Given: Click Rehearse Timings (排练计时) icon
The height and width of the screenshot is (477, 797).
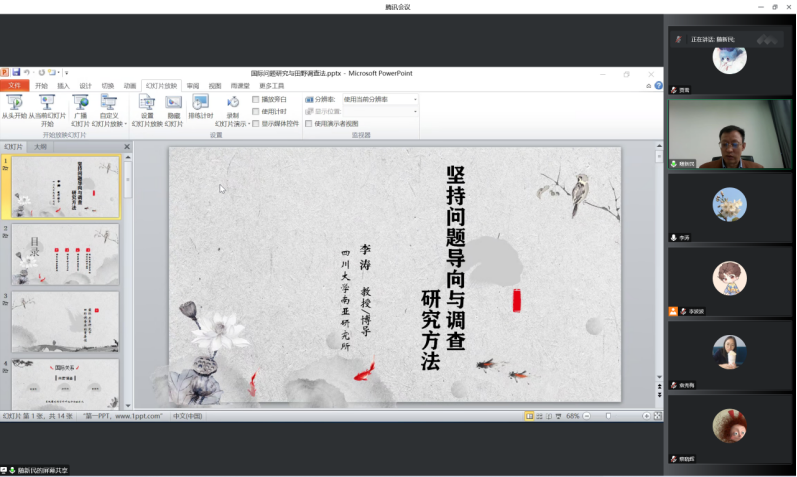Looking at the screenshot, I should (x=200, y=103).
